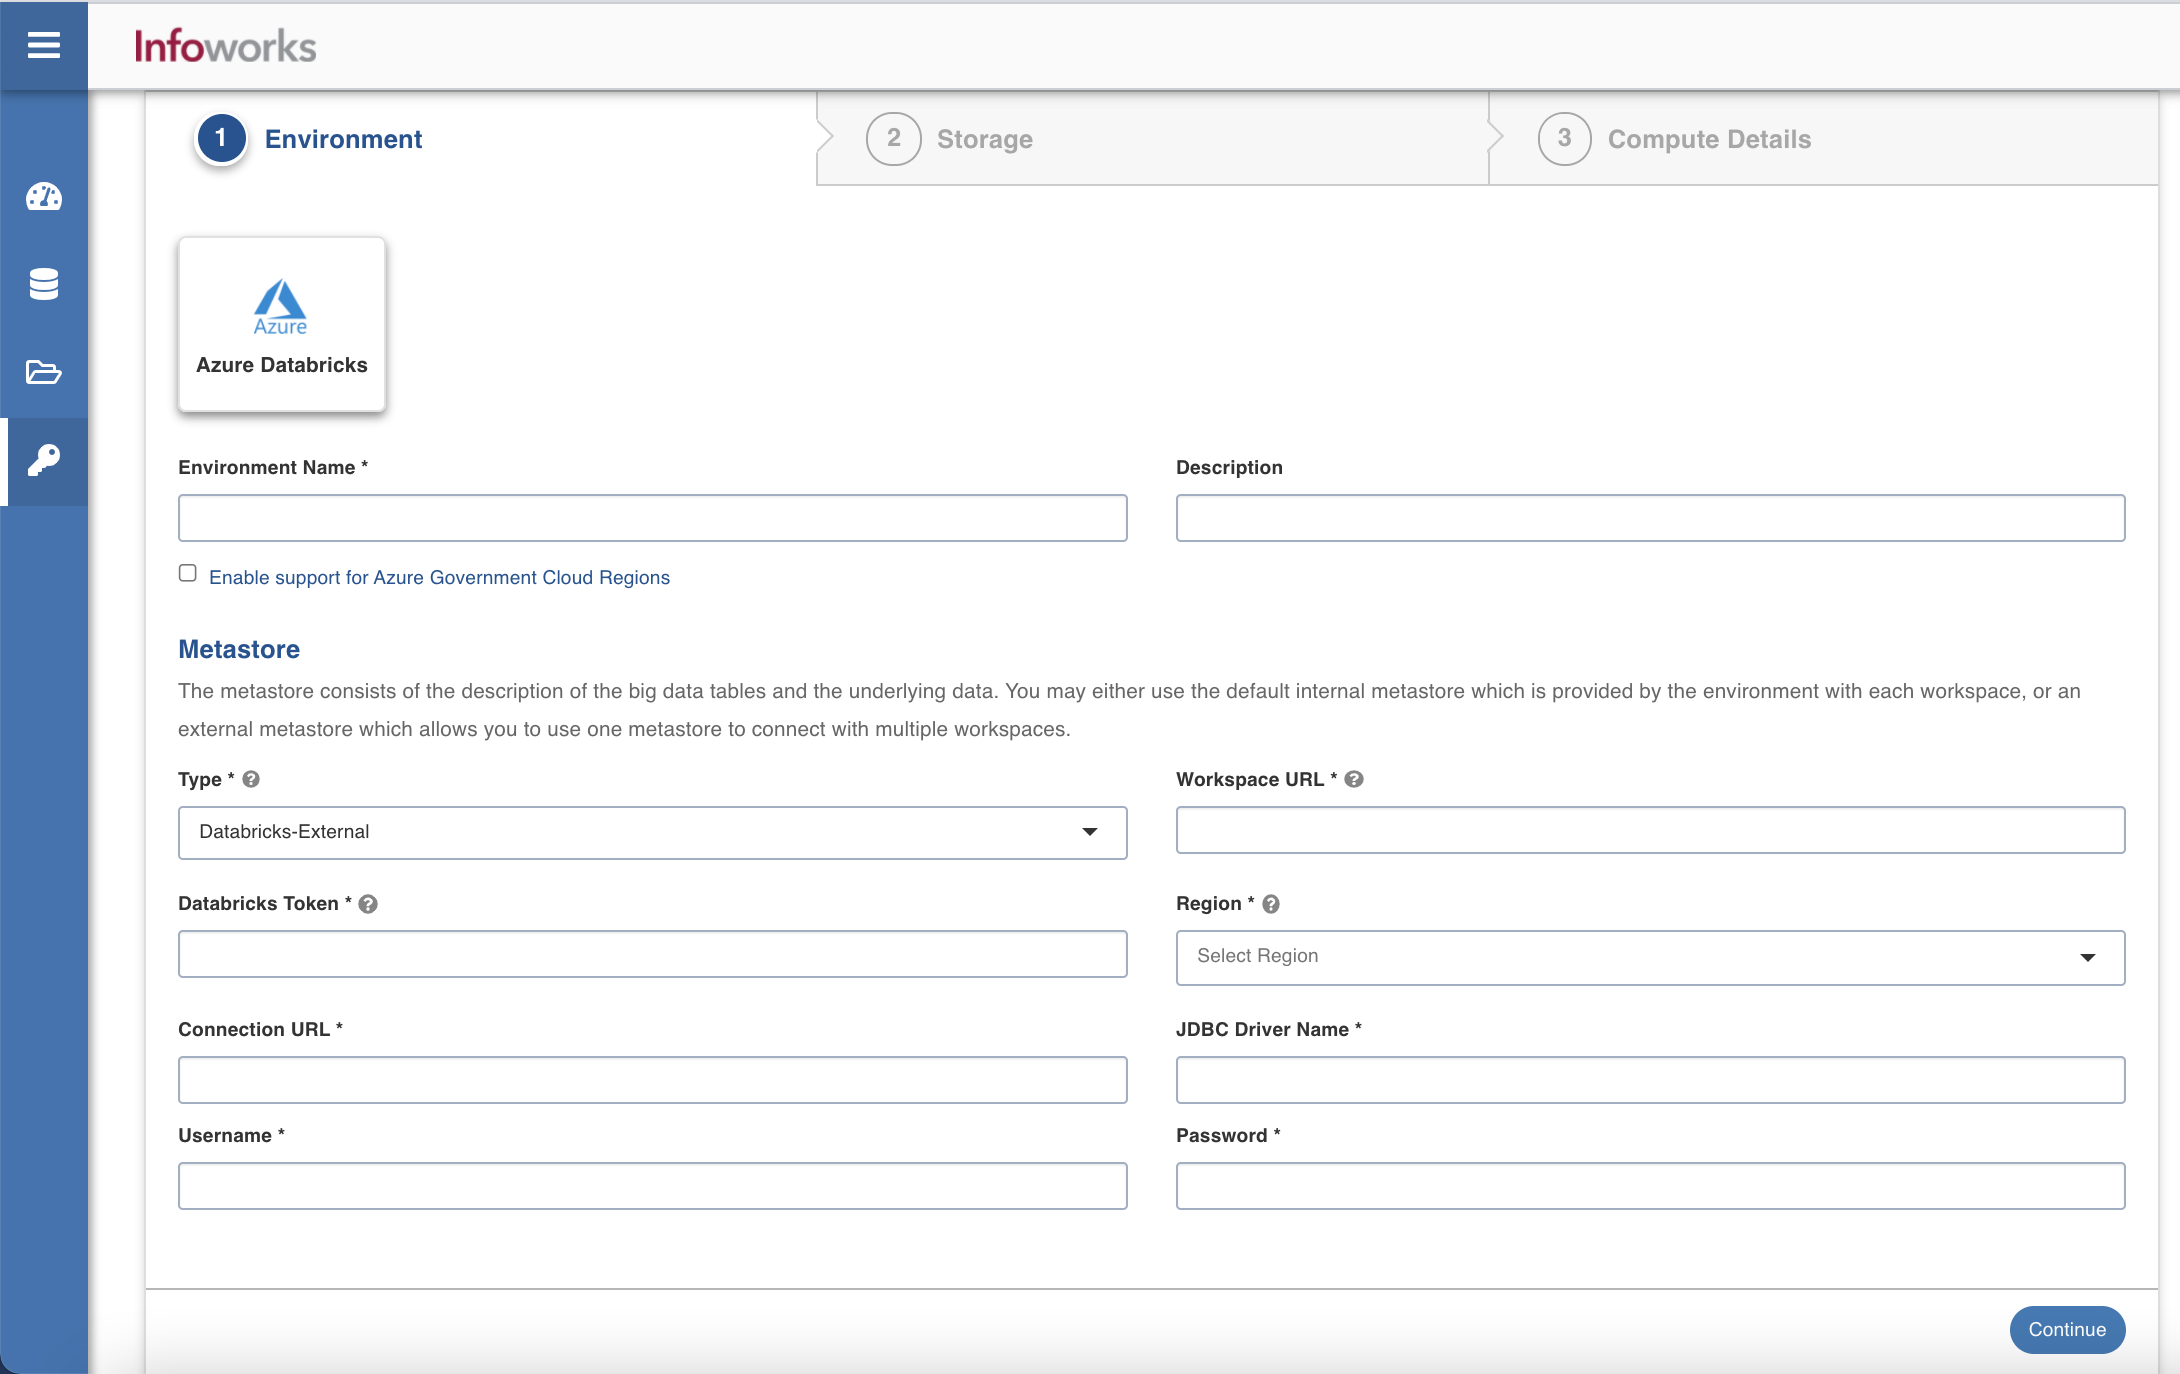Focus the Workspace URL field

point(1650,830)
